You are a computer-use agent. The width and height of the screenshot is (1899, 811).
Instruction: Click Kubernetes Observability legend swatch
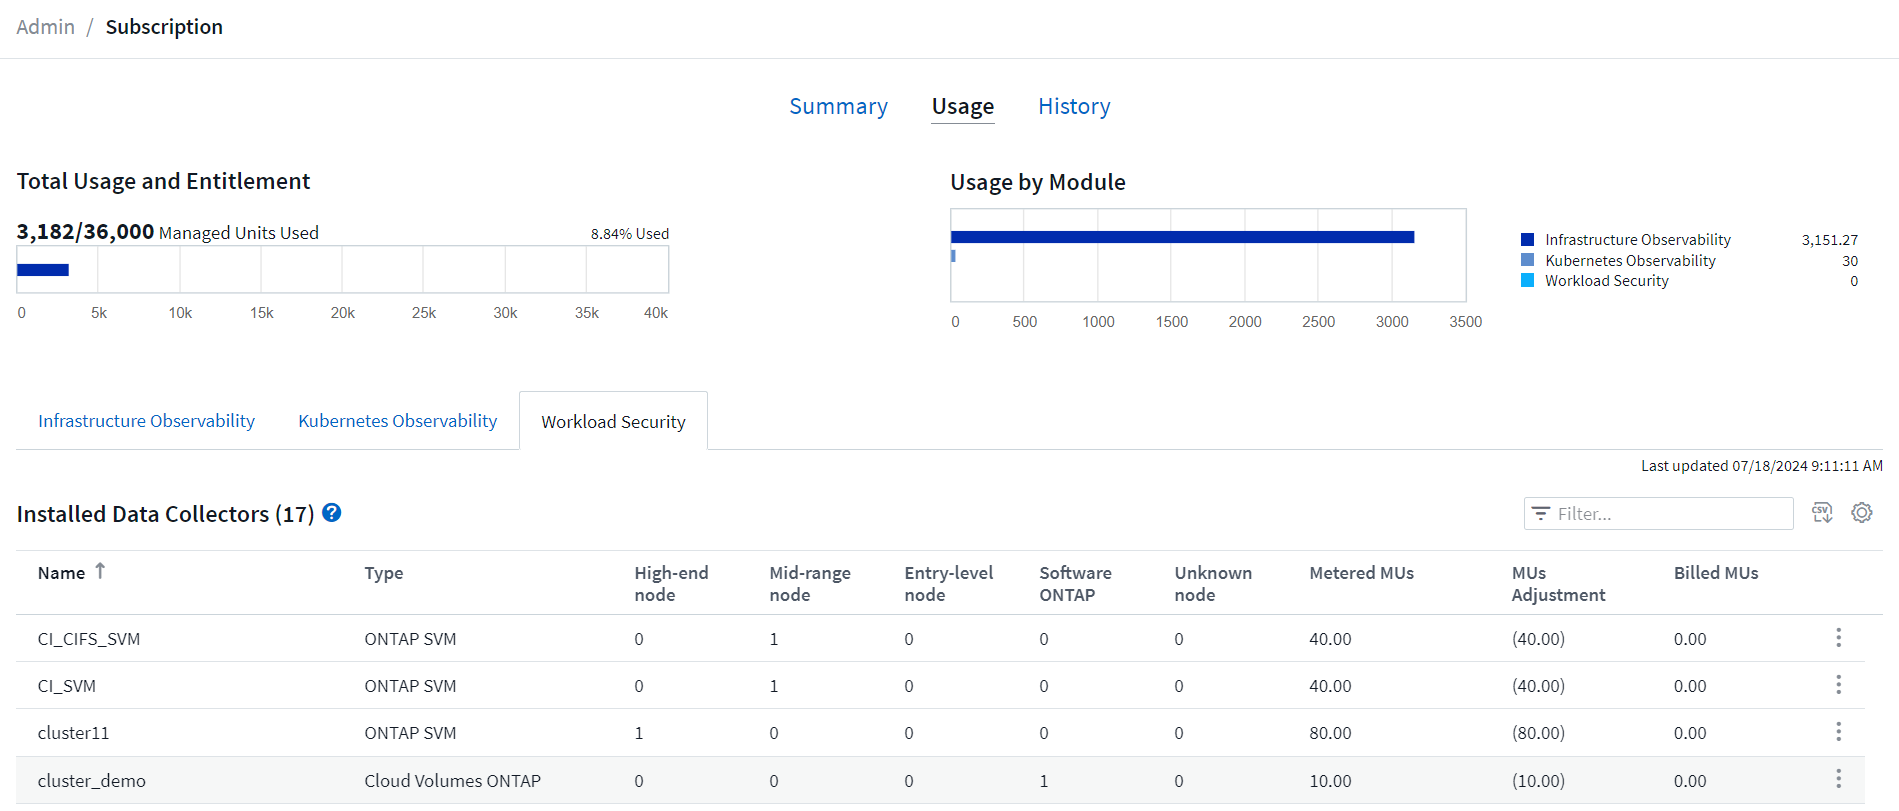point(1527,260)
